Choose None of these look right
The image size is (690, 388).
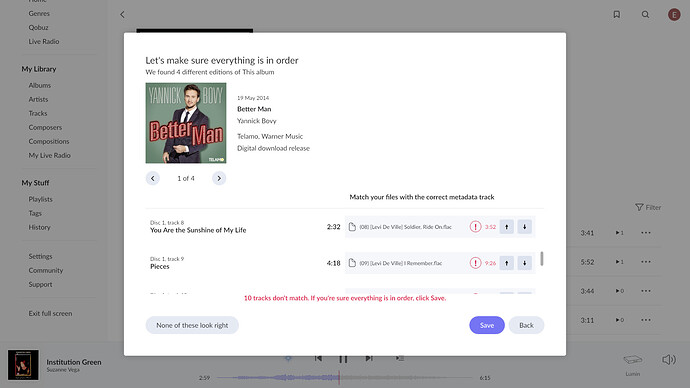point(192,325)
